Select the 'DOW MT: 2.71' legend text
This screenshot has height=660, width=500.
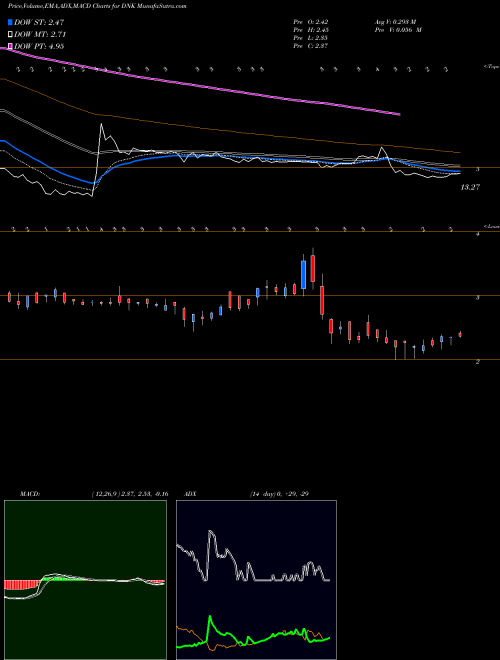tap(40, 34)
